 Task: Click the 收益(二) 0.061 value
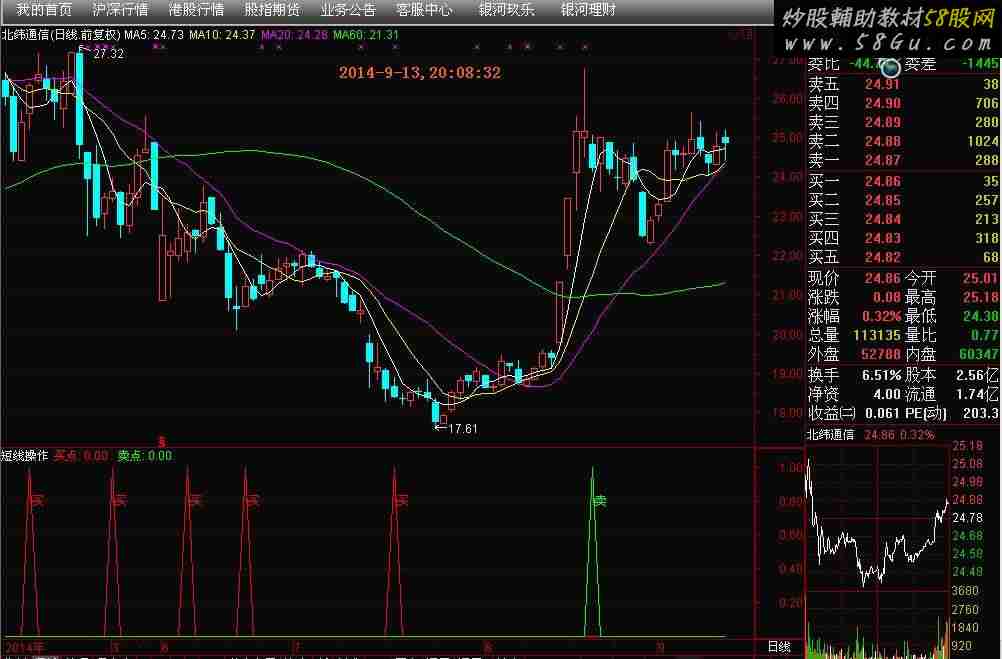pos(883,414)
